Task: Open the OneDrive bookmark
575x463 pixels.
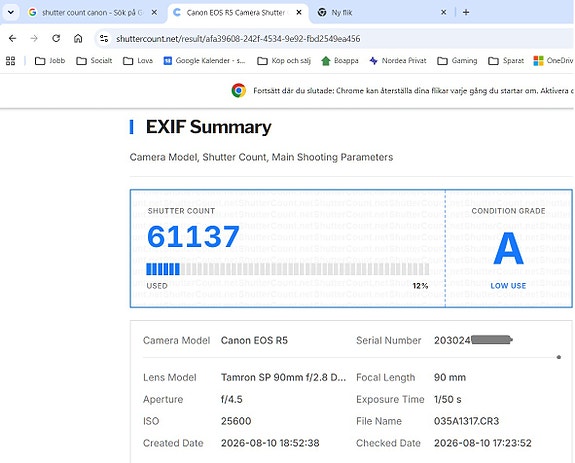Action: [x=554, y=61]
